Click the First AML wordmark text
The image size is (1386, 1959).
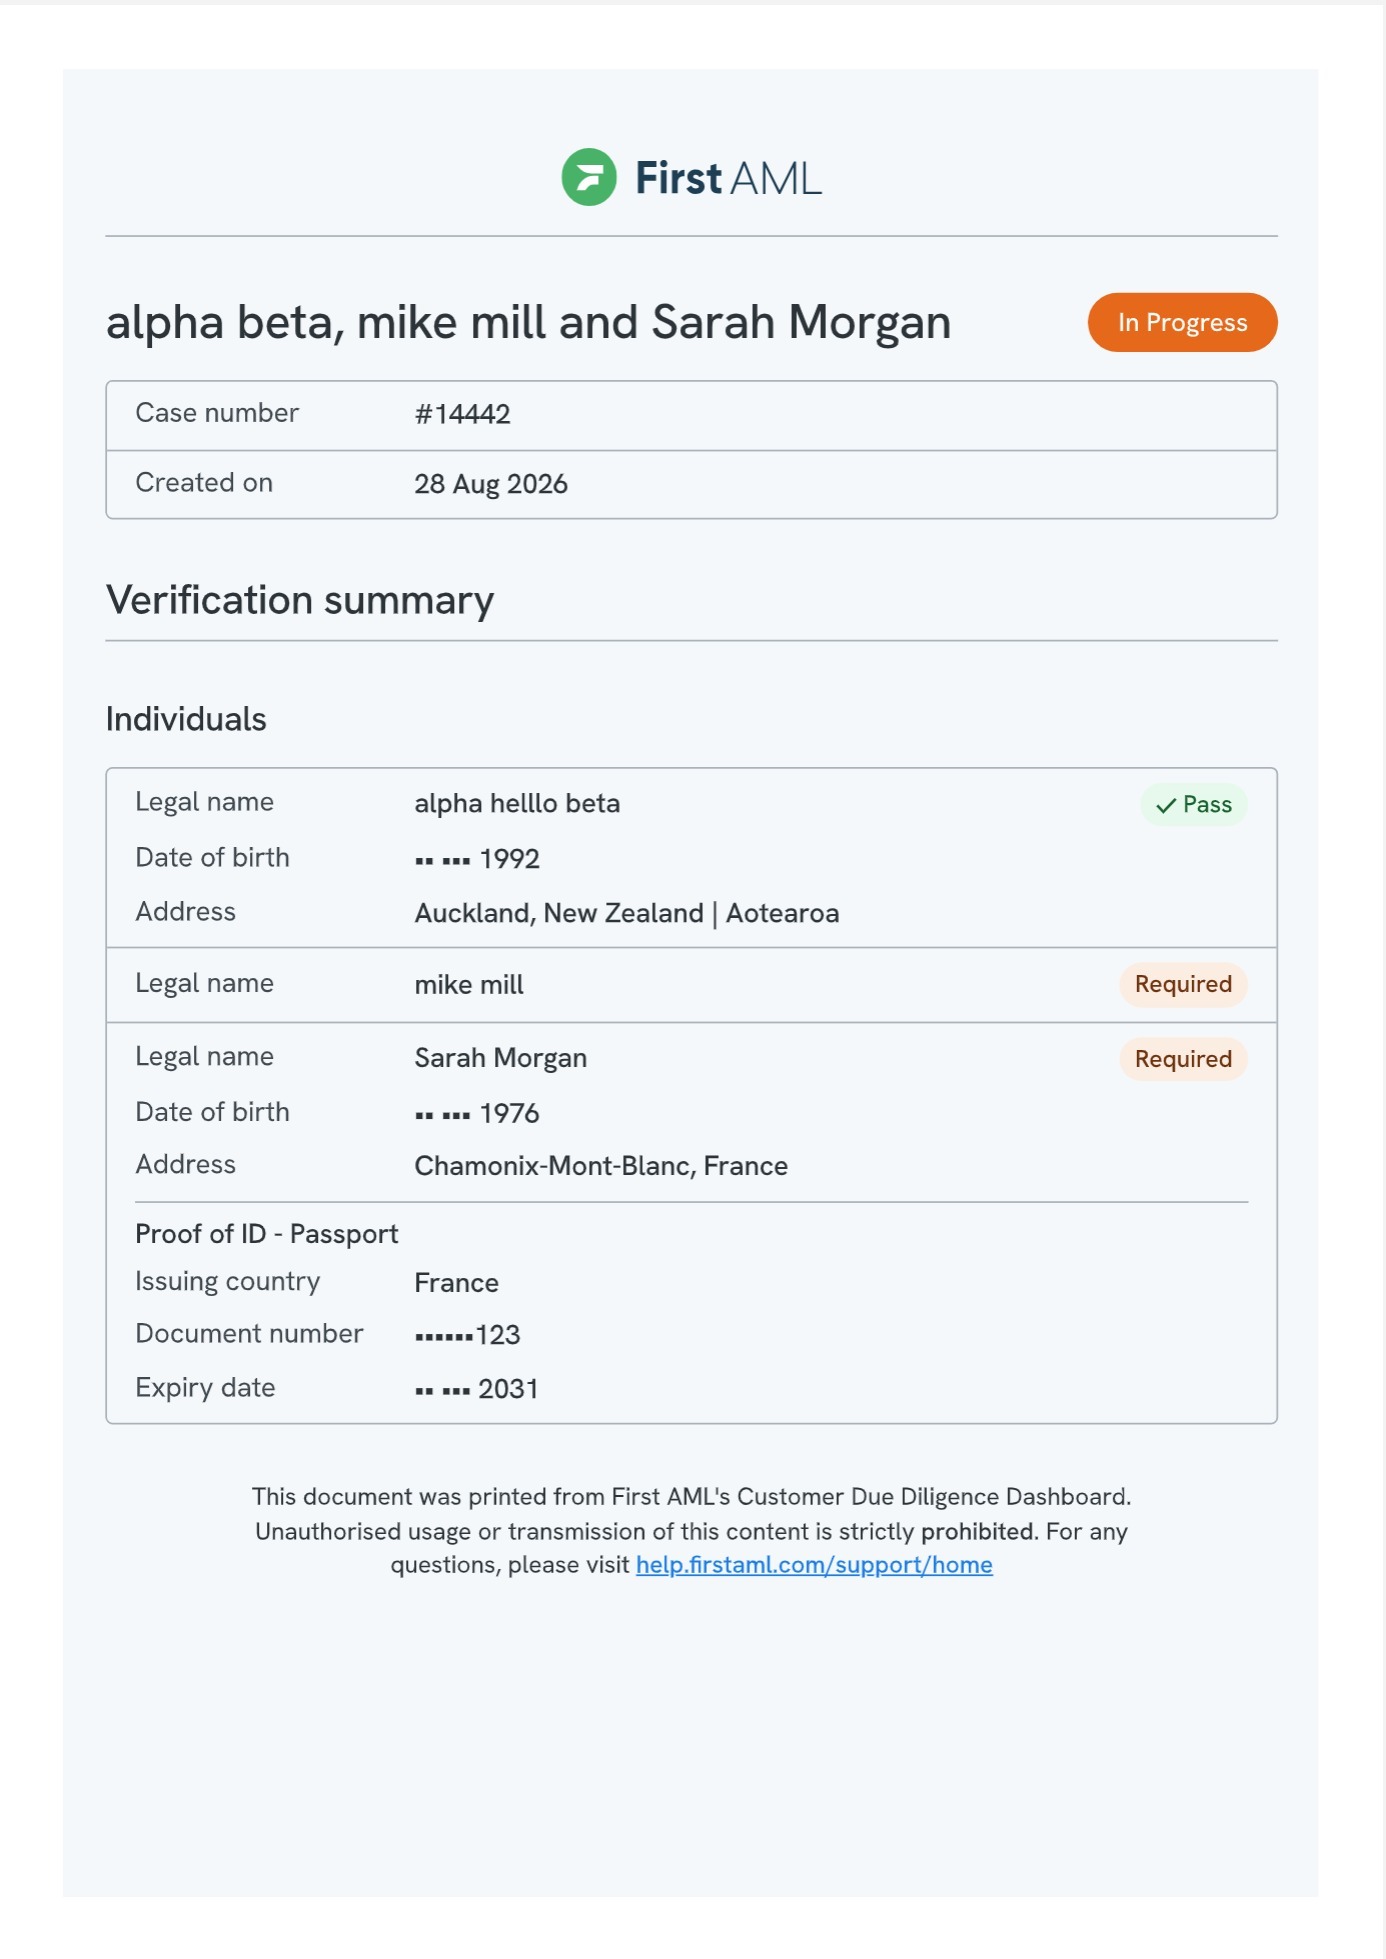[728, 178]
